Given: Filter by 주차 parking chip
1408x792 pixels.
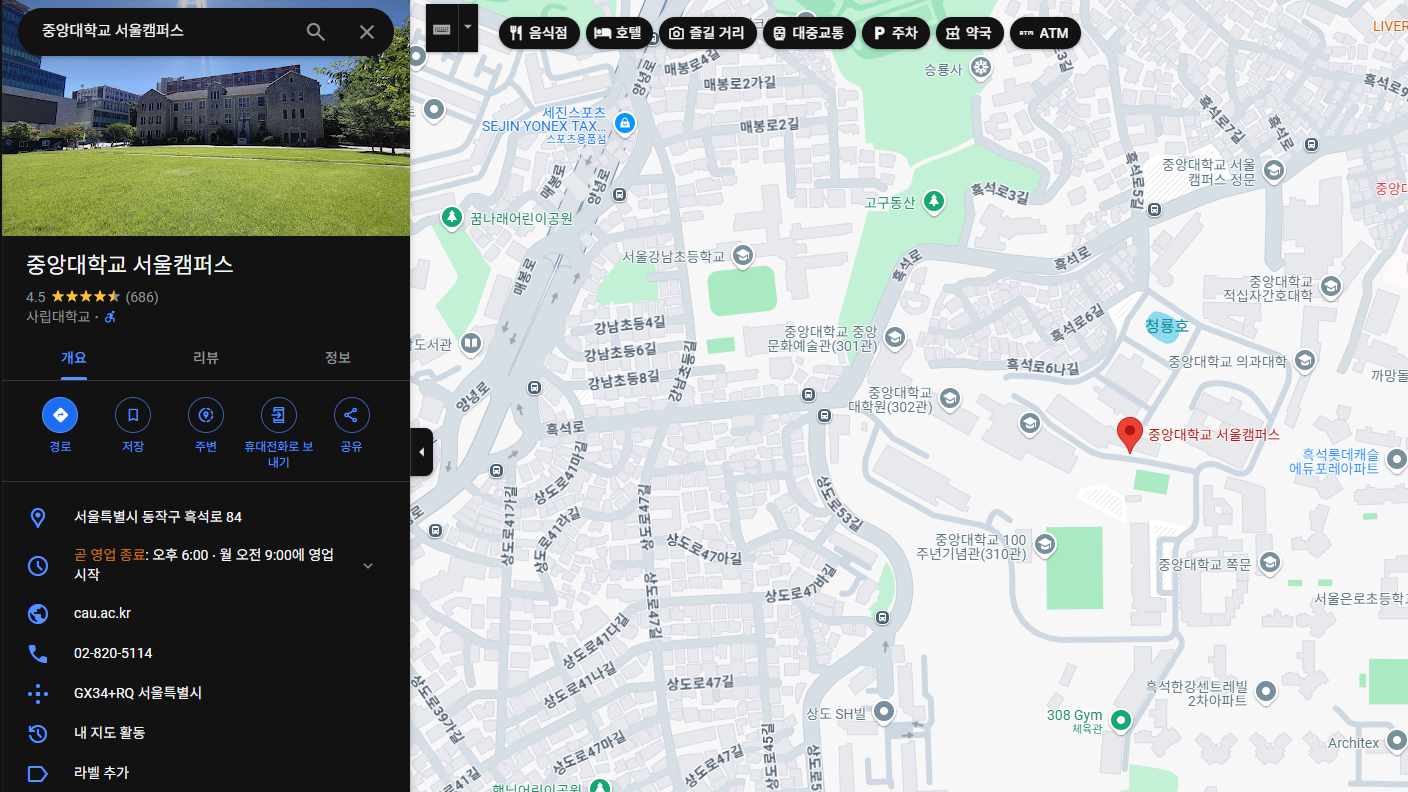Looking at the screenshot, I should (x=895, y=33).
